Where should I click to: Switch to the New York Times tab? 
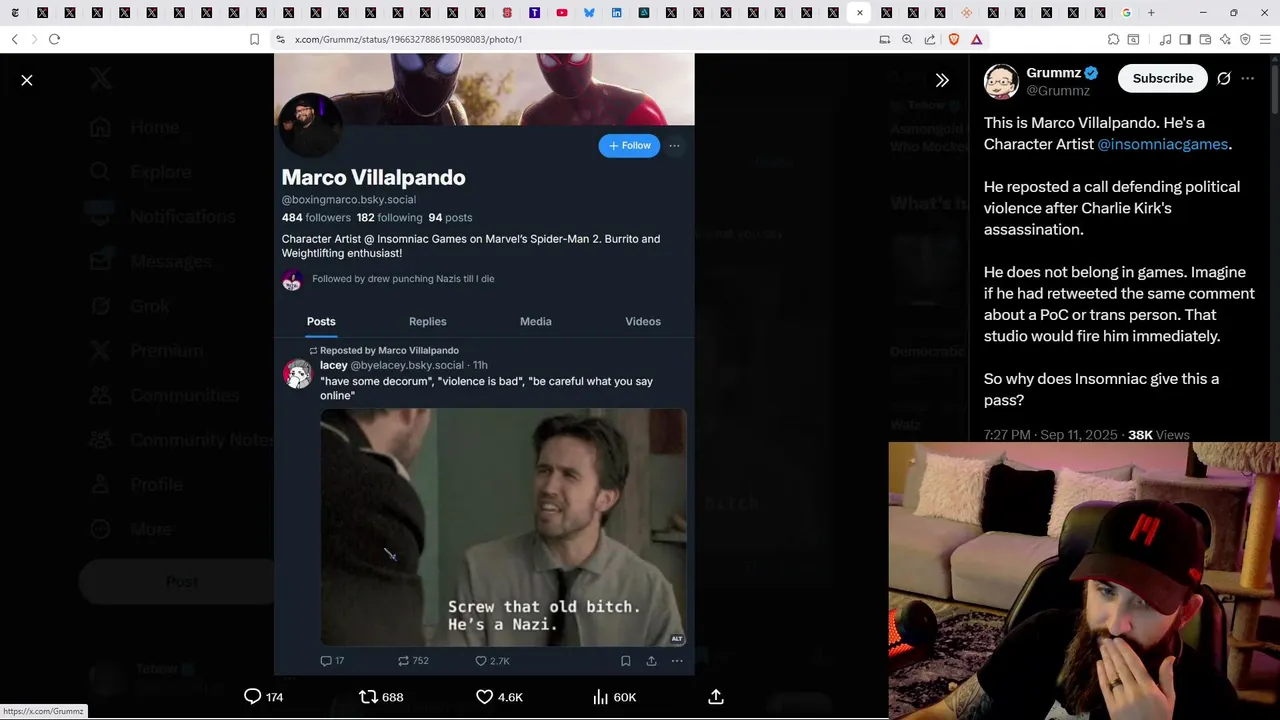(x=15, y=13)
